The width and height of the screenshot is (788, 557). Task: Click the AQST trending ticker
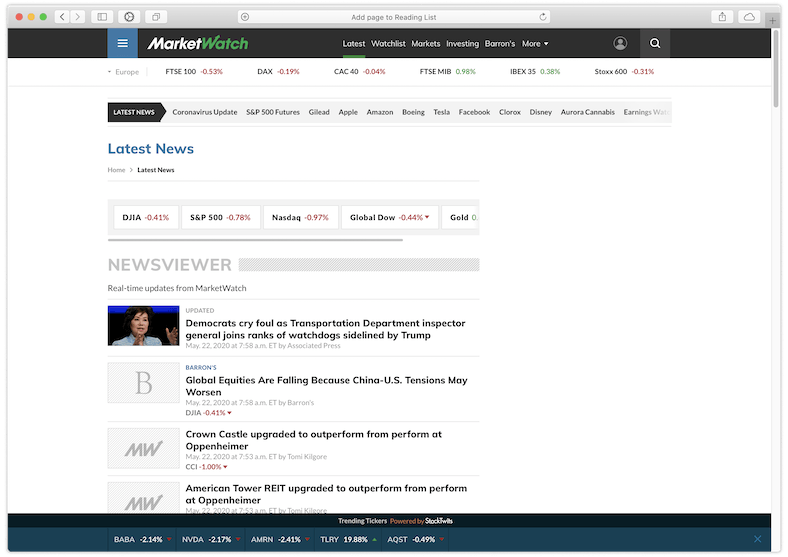[x=416, y=539]
